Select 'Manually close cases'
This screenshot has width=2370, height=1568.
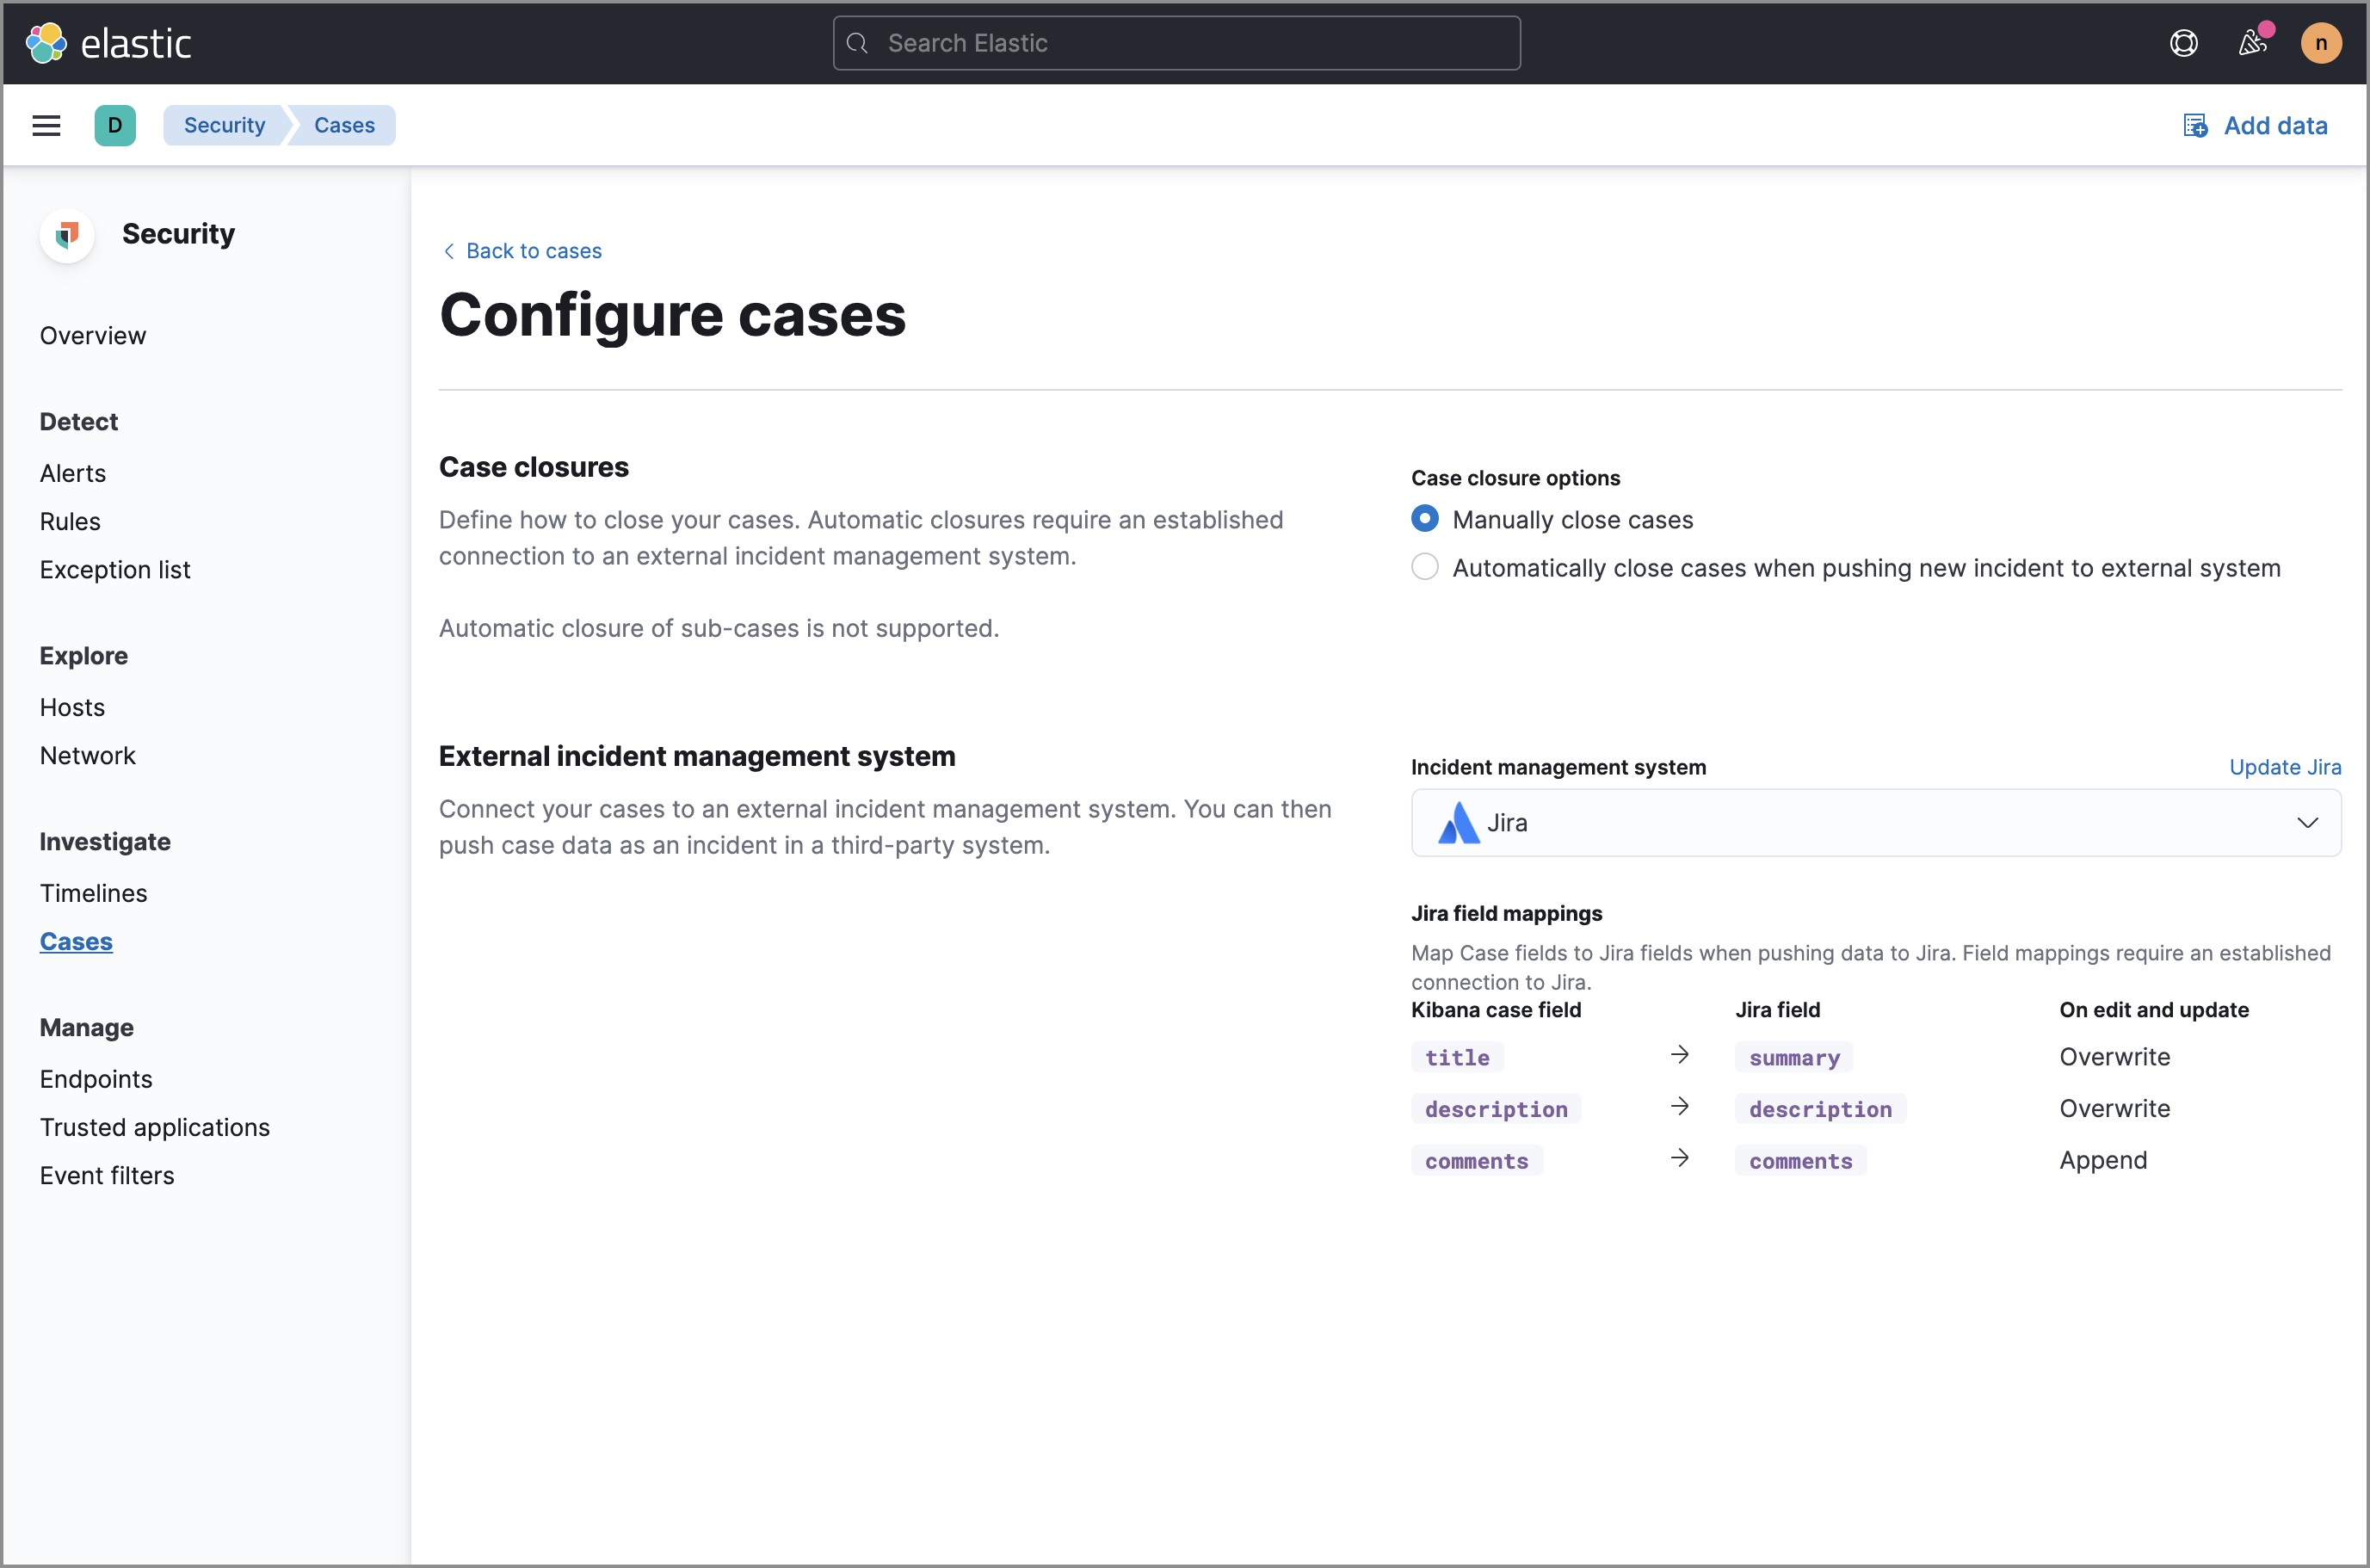coord(1425,518)
